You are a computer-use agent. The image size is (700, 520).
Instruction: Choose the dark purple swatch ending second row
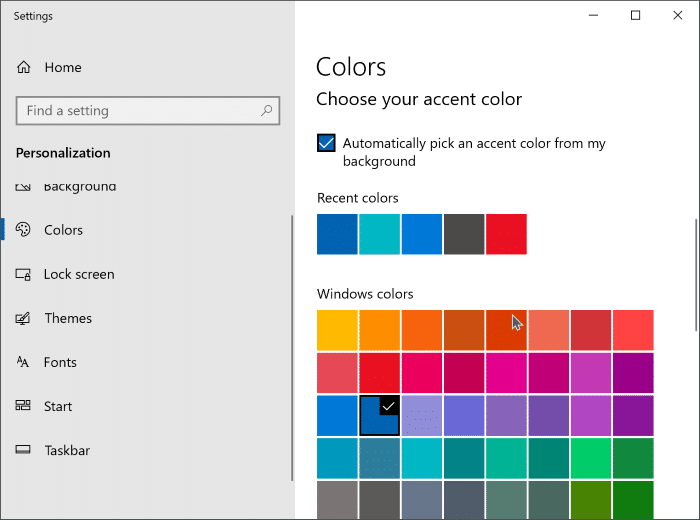(x=633, y=373)
